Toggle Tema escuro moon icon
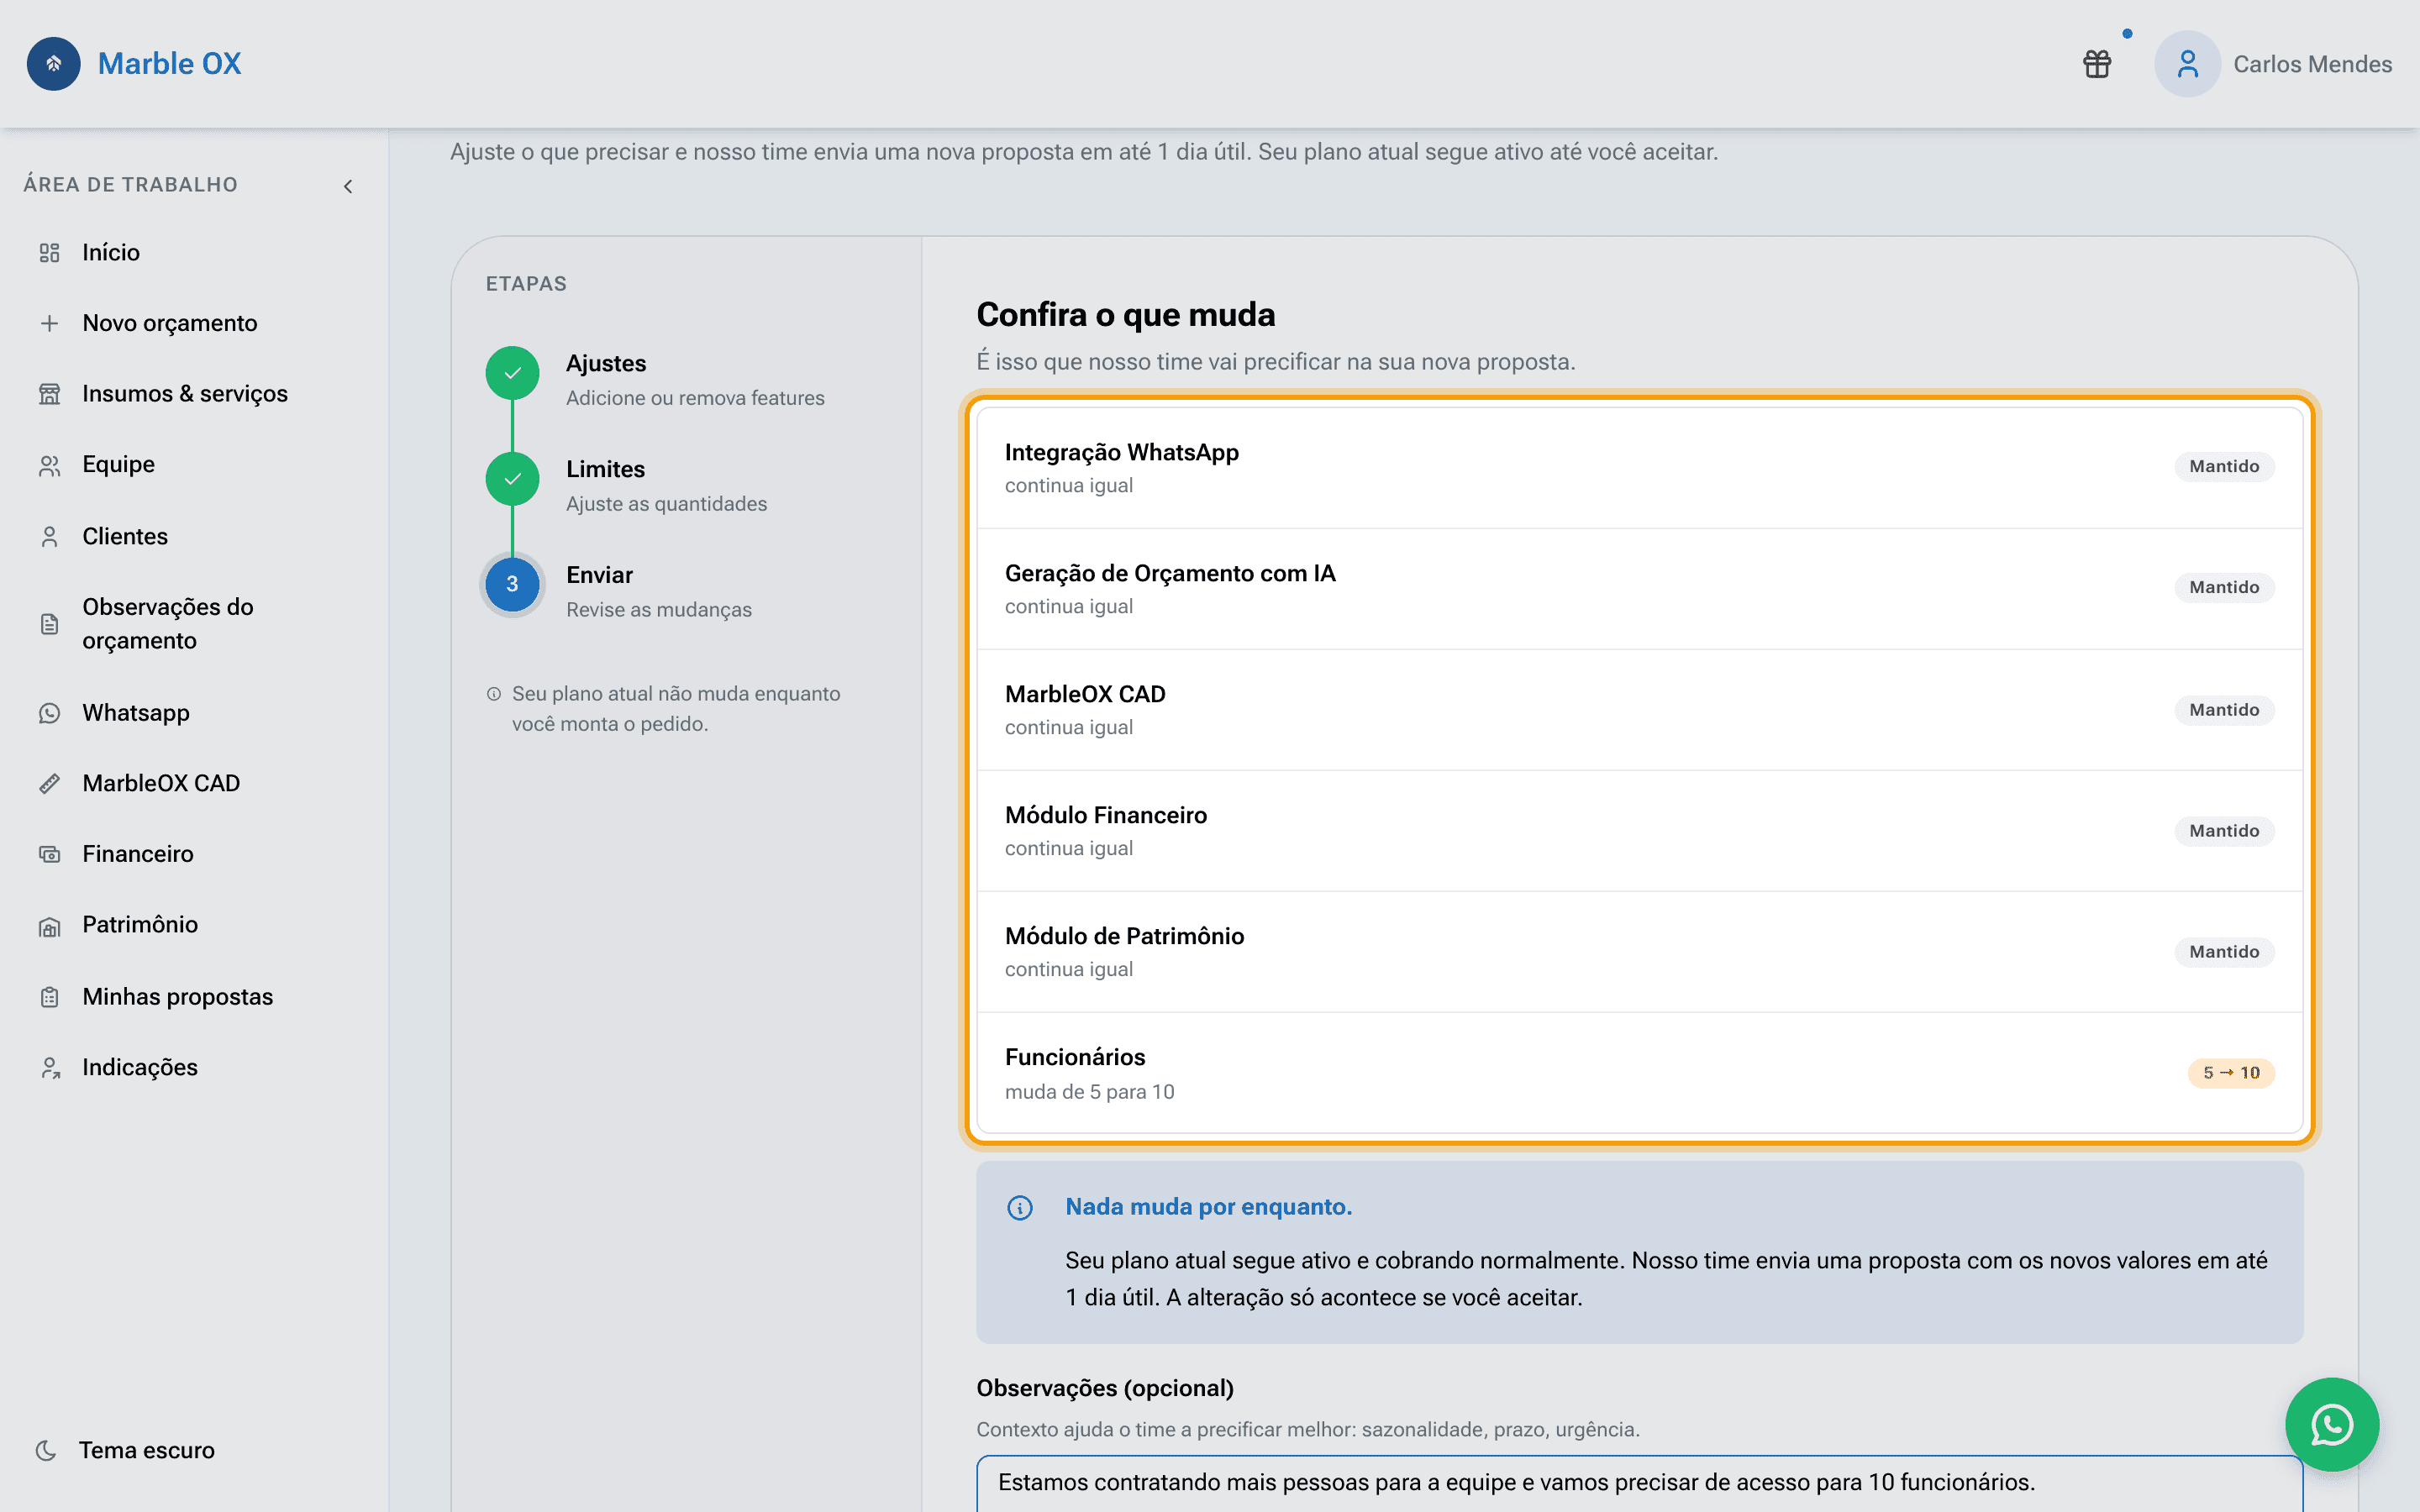The image size is (2420, 1512). 46,1450
